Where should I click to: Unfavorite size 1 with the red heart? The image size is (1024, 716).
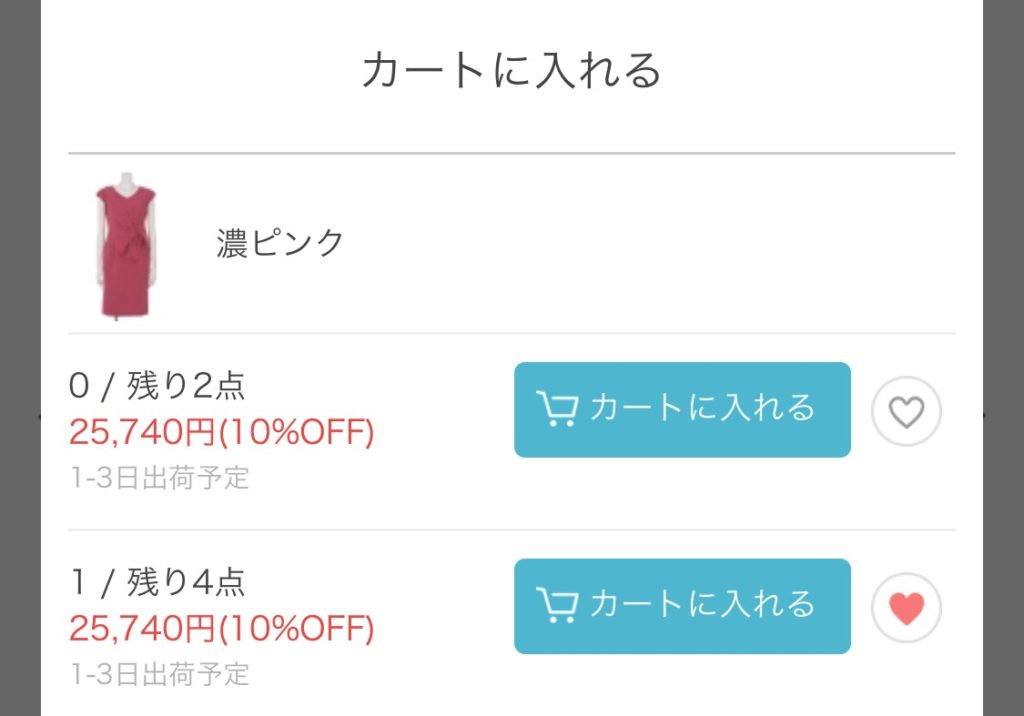[906, 608]
